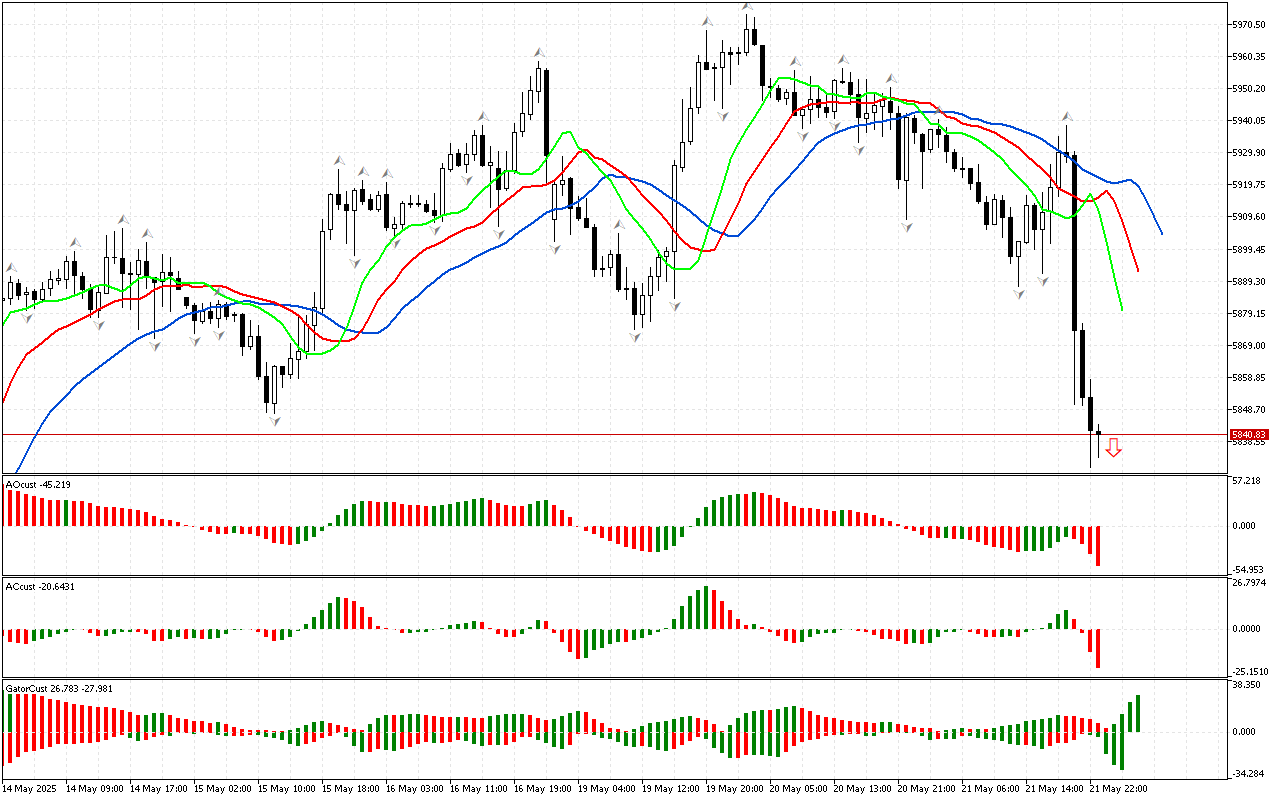Click the last green GatorCust upper bar
Viewport: 1280px width, 800px height.
pos(1138,713)
